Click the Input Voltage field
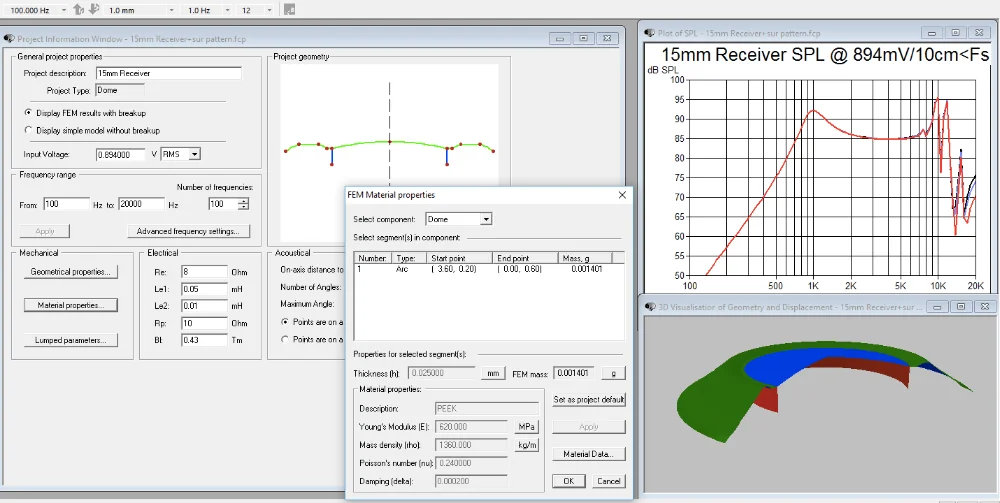 pyautogui.click(x=121, y=154)
